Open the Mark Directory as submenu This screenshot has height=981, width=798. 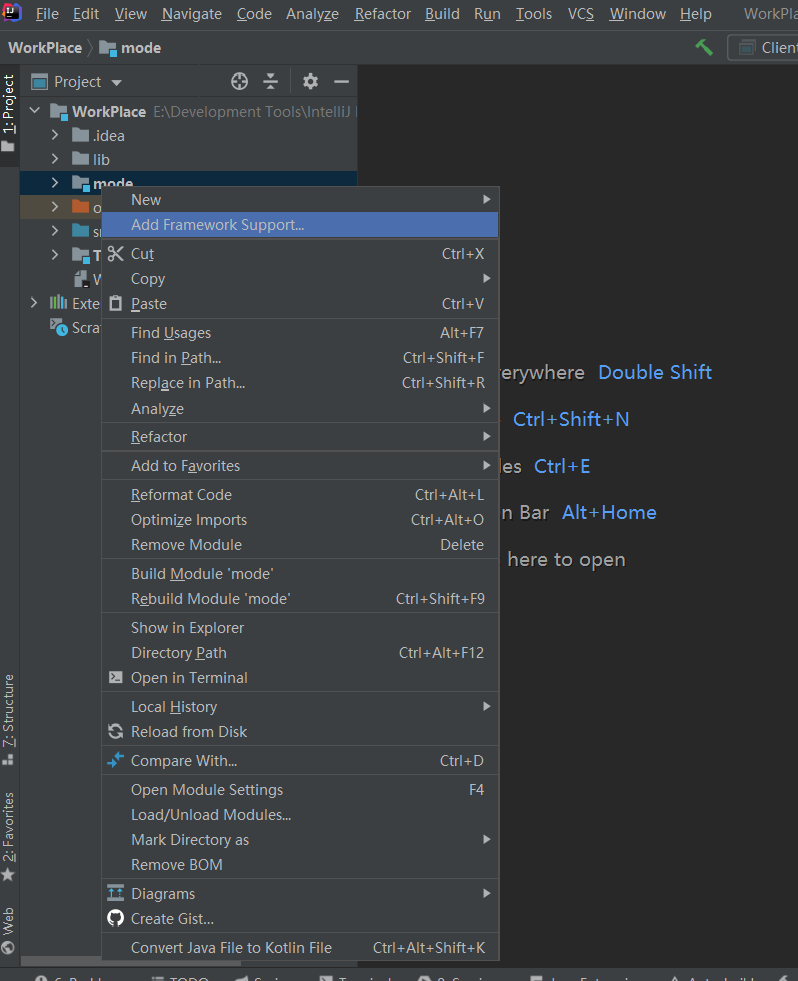coord(300,840)
